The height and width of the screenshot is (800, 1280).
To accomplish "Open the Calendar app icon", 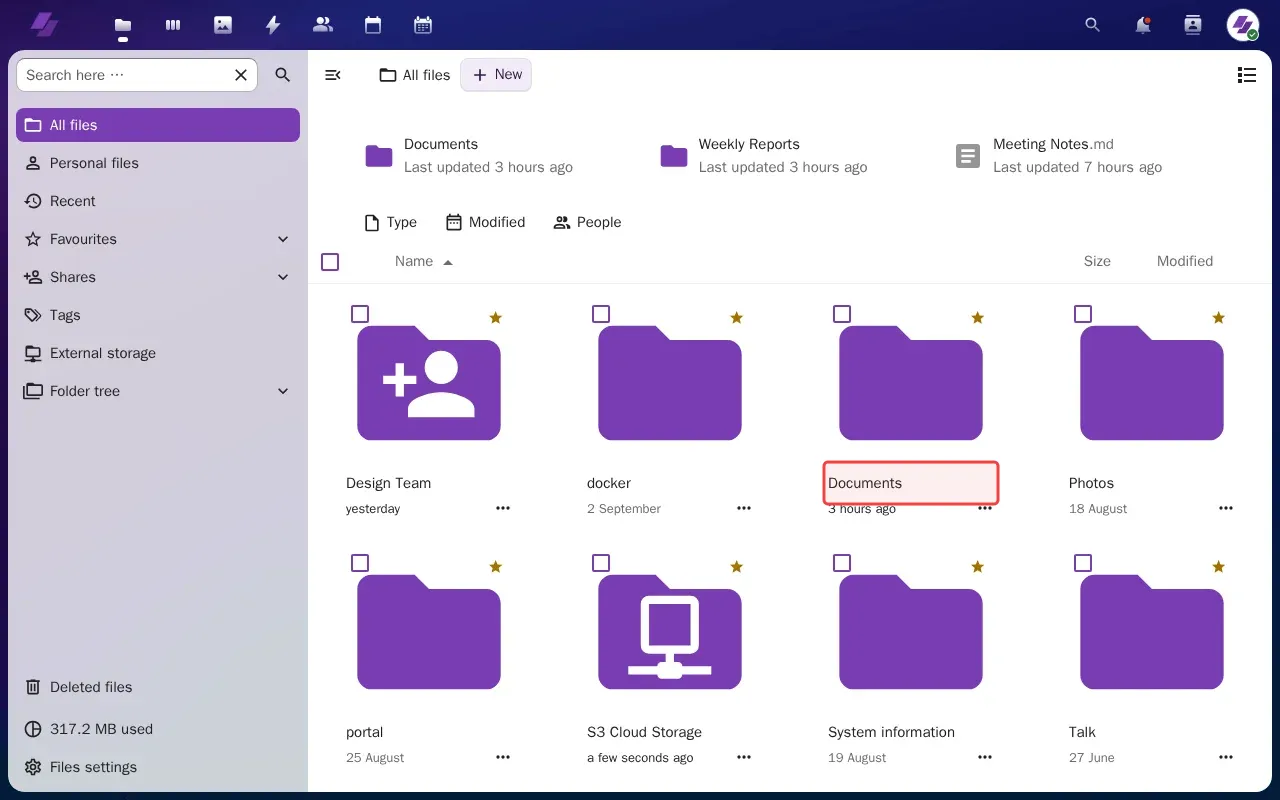I will pos(373,25).
